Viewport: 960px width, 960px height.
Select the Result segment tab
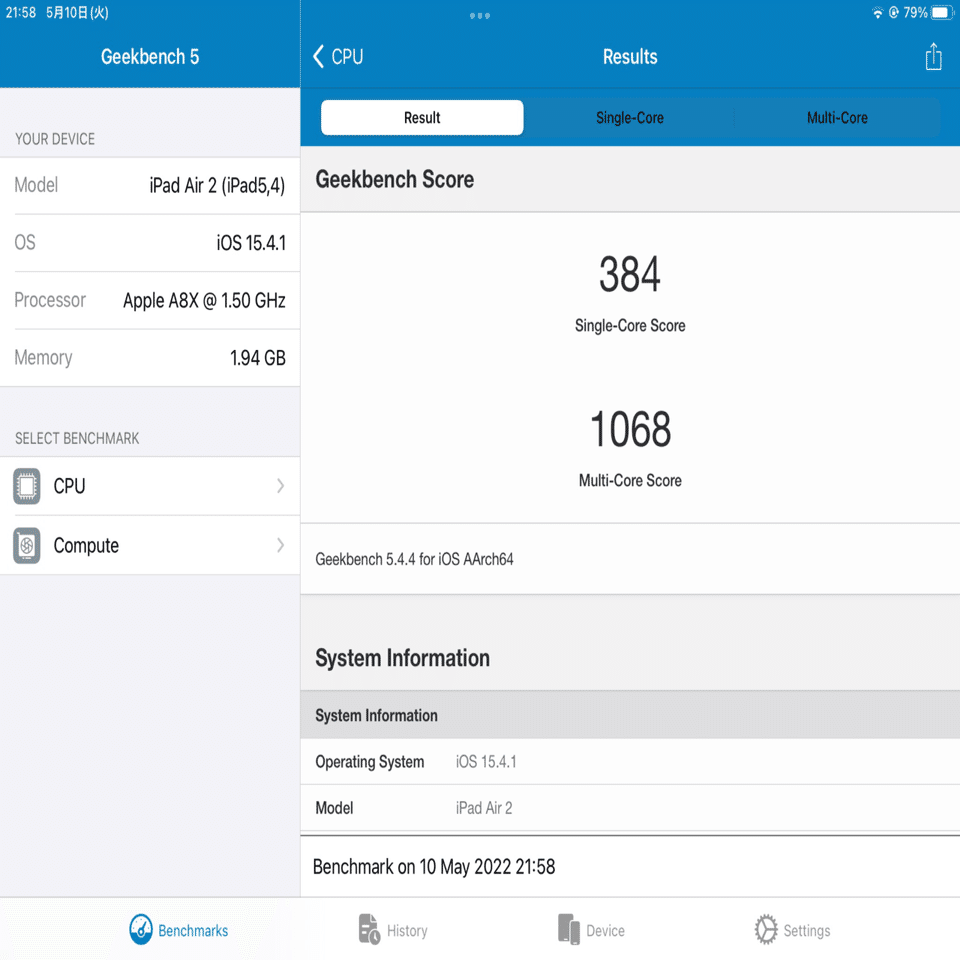422,118
